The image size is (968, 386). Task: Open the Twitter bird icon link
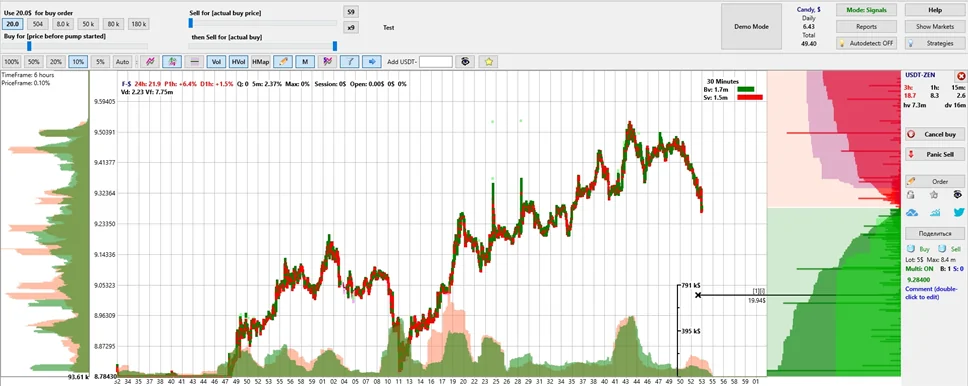(959, 212)
